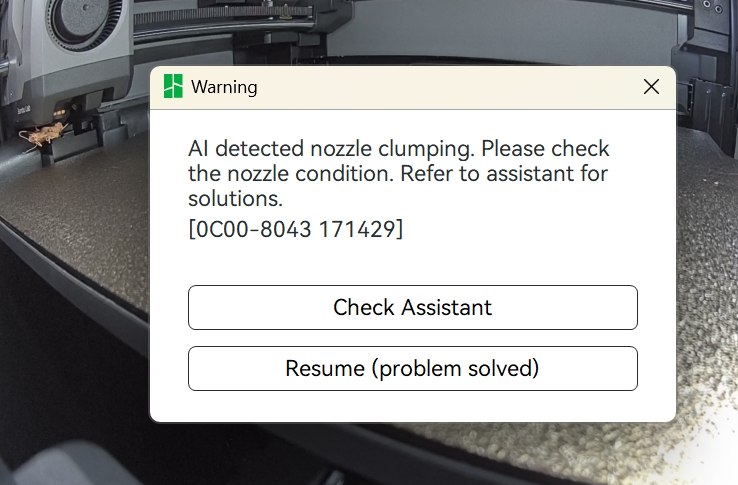Click the green Bambu logo icon
The image size is (738, 485).
click(173, 86)
